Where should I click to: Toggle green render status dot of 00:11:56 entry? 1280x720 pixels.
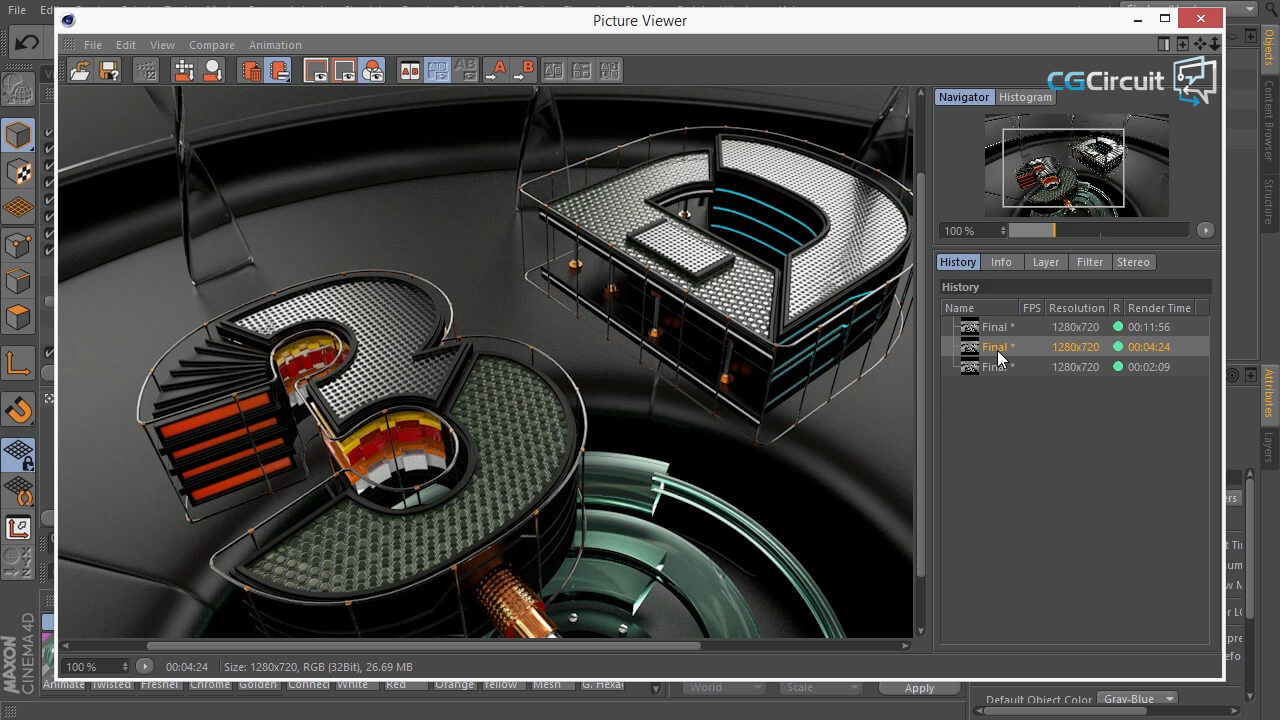point(1118,327)
